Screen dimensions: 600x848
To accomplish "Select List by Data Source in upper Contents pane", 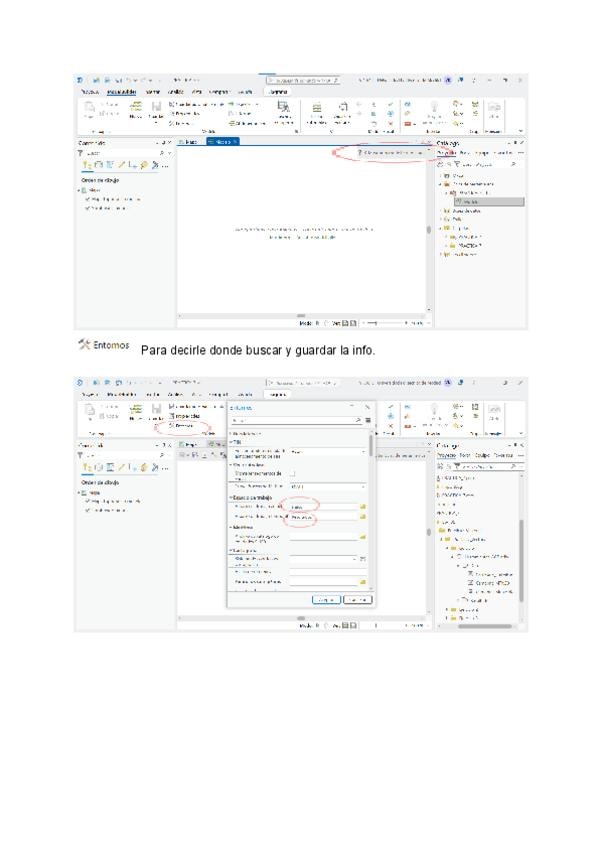I will click(x=98, y=165).
